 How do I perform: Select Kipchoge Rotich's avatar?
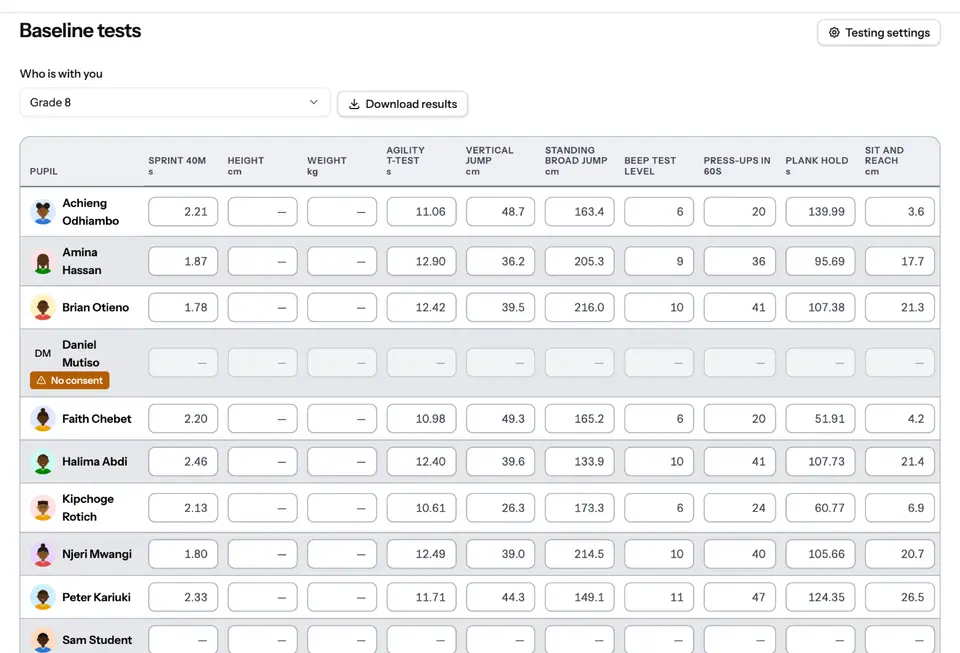click(x=43, y=508)
